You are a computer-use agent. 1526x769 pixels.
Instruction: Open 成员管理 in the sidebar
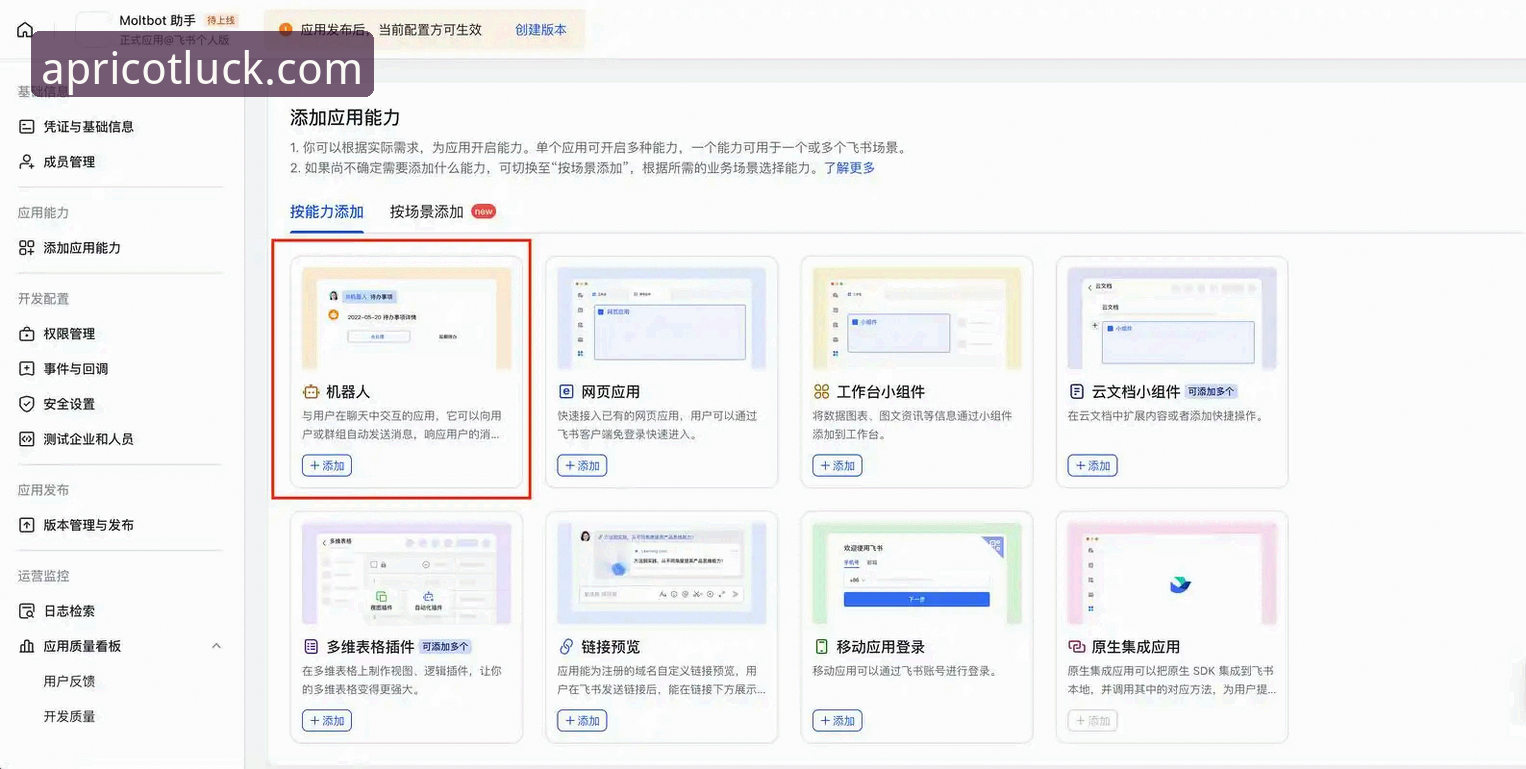coord(69,162)
